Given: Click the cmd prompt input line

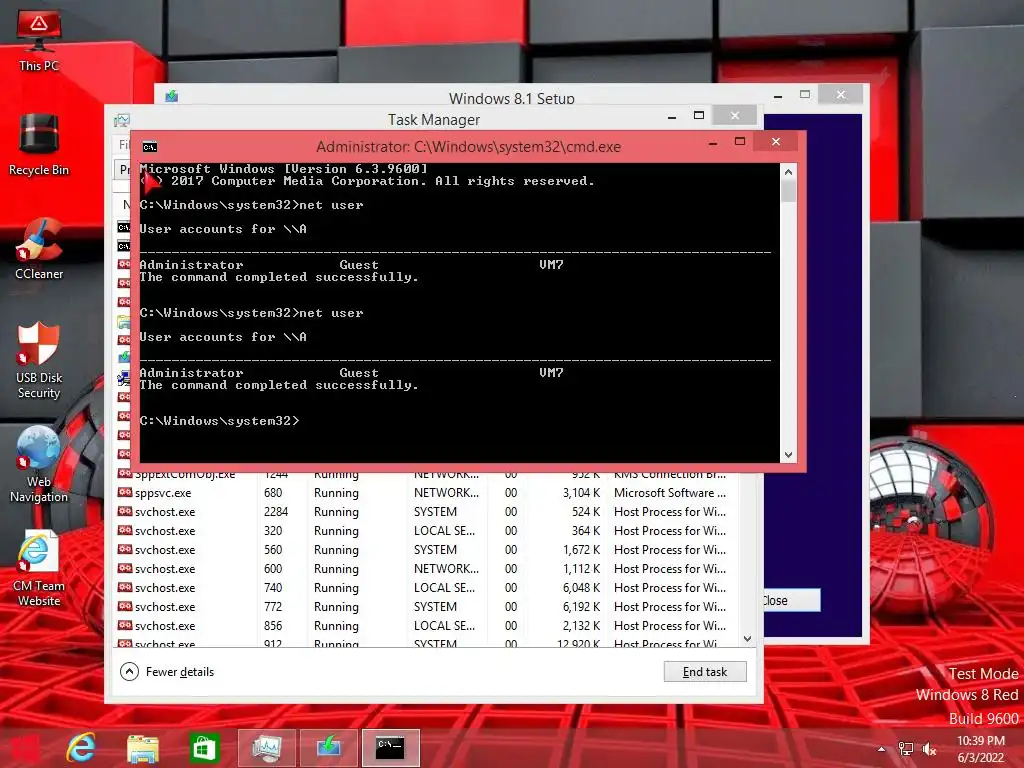Looking at the screenshot, I should tap(219, 421).
